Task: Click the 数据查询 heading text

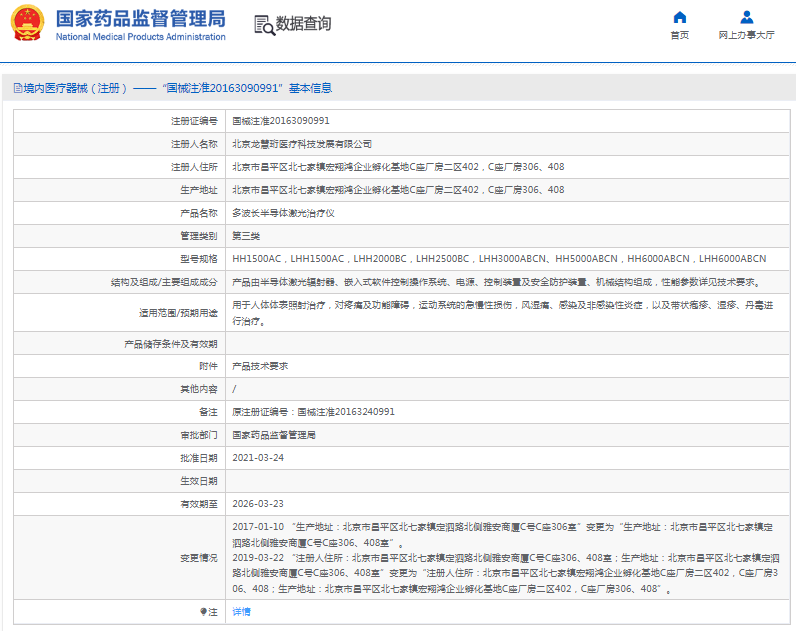Action: (303, 23)
